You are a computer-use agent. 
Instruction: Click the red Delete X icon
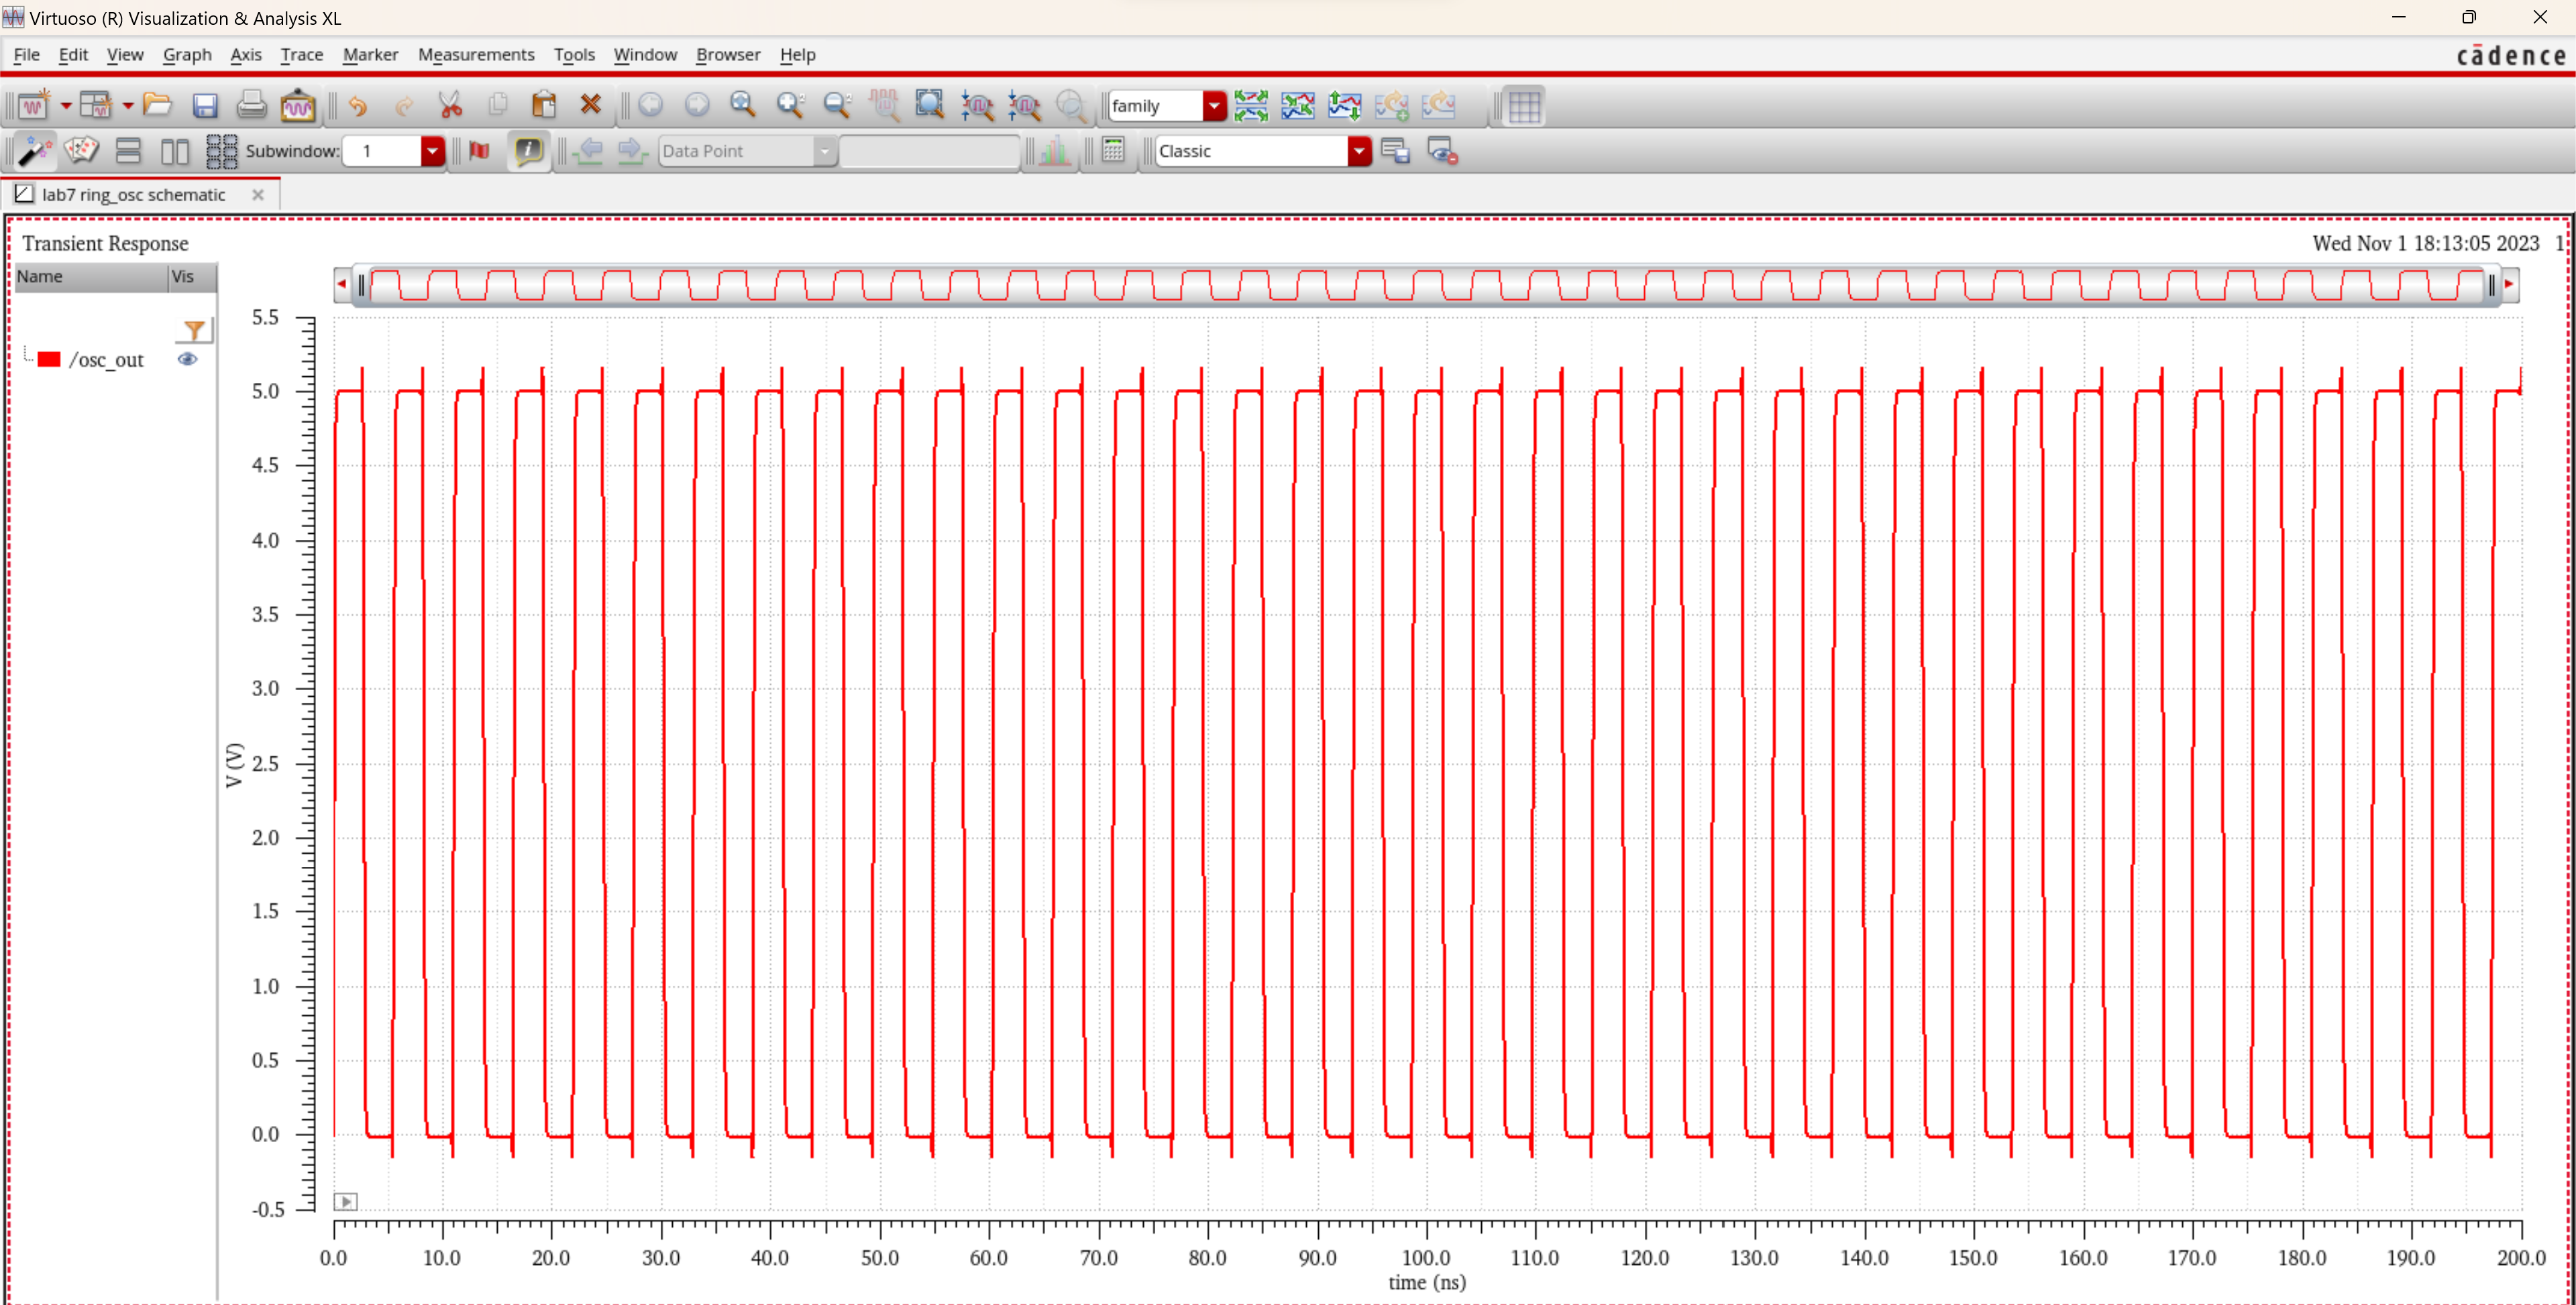click(591, 105)
